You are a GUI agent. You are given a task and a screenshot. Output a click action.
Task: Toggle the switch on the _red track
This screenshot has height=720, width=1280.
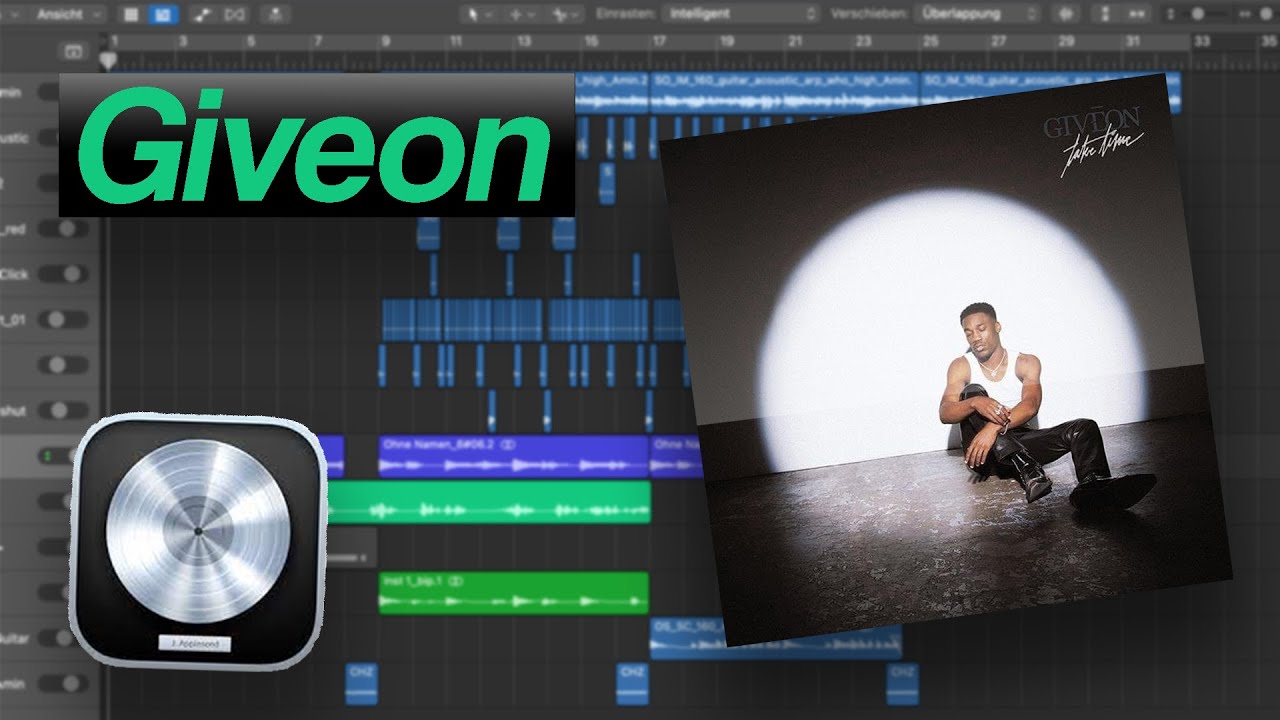click(62, 228)
